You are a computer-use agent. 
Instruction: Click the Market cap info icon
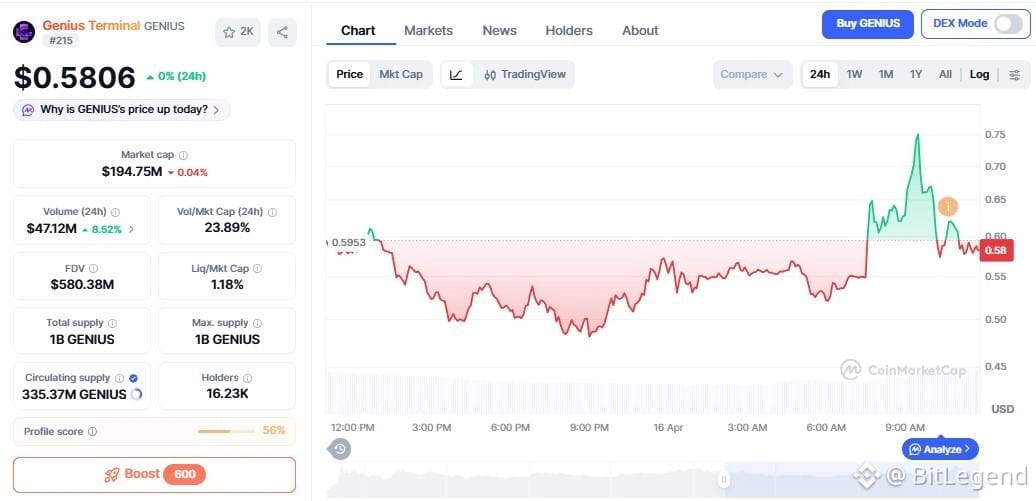pyautogui.click(x=183, y=155)
